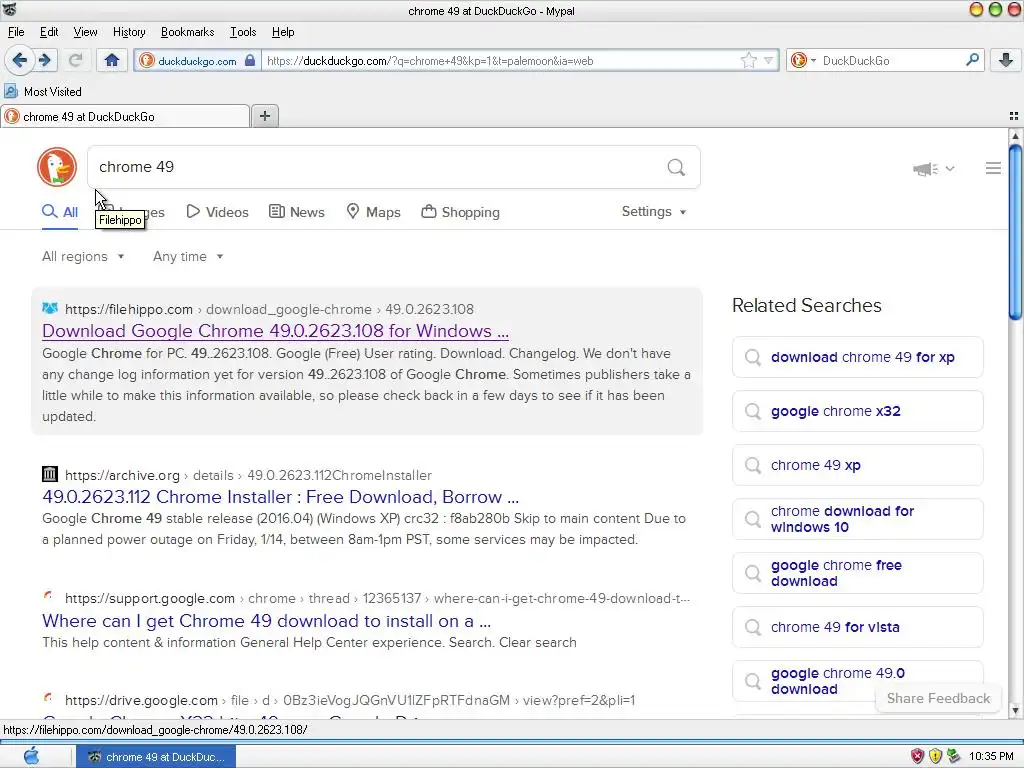This screenshot has width=1024, height=768.
Task: Open the View menu
Action: [x=85, y=32]
